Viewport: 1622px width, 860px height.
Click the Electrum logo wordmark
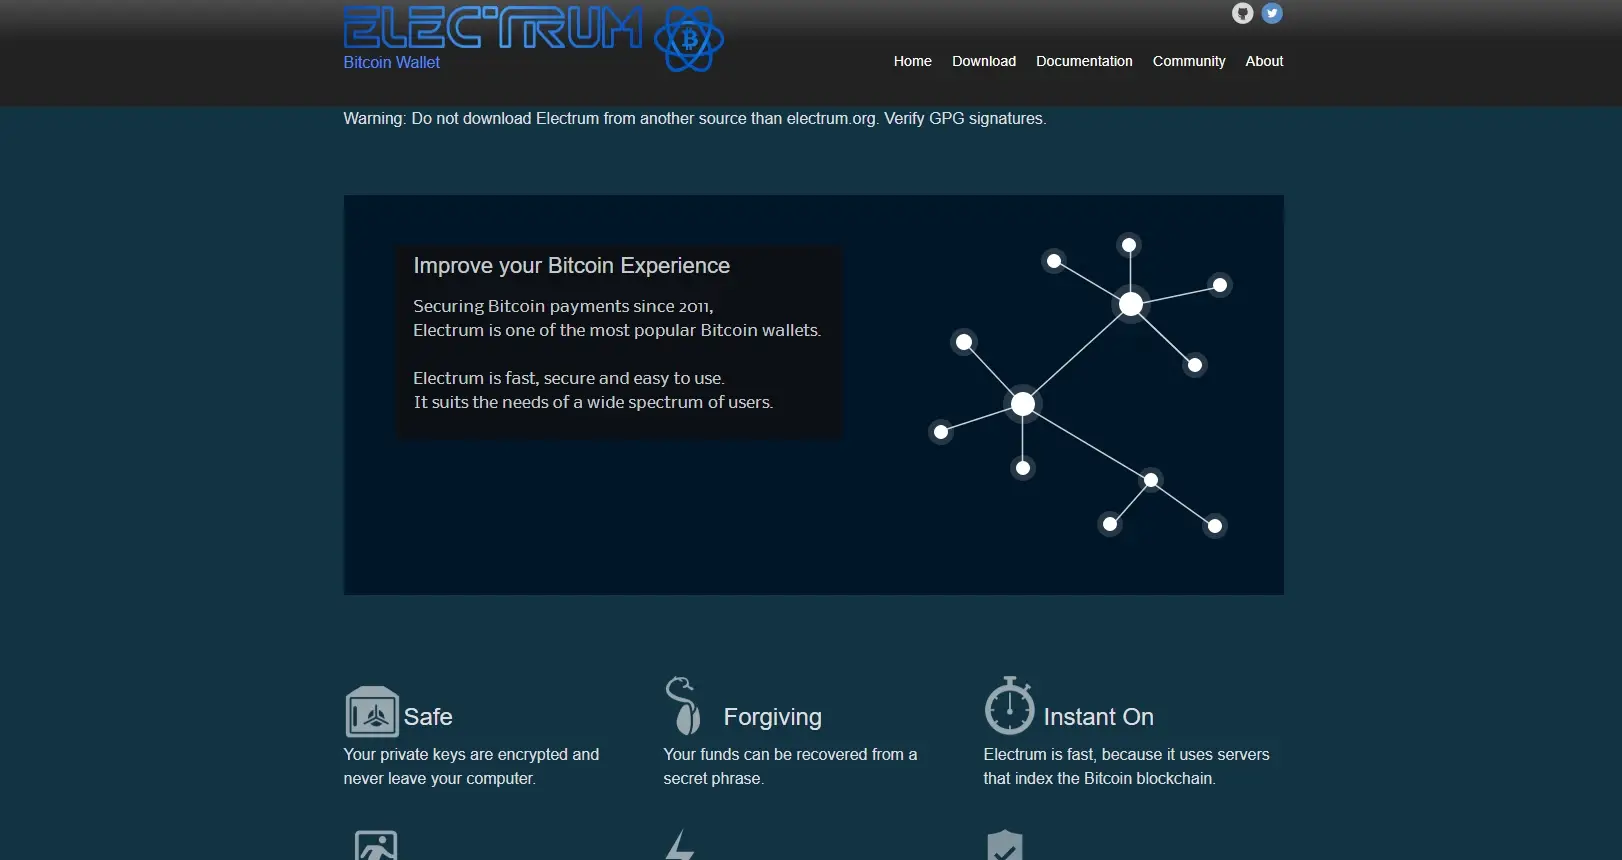(493, 28)
